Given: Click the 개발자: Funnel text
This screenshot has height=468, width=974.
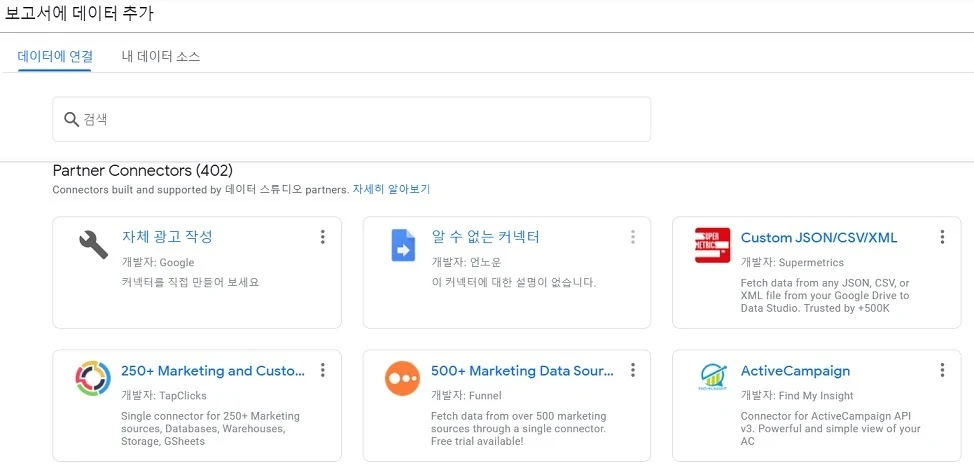Looking at the screenshot, I should click(x=467, y=395).
